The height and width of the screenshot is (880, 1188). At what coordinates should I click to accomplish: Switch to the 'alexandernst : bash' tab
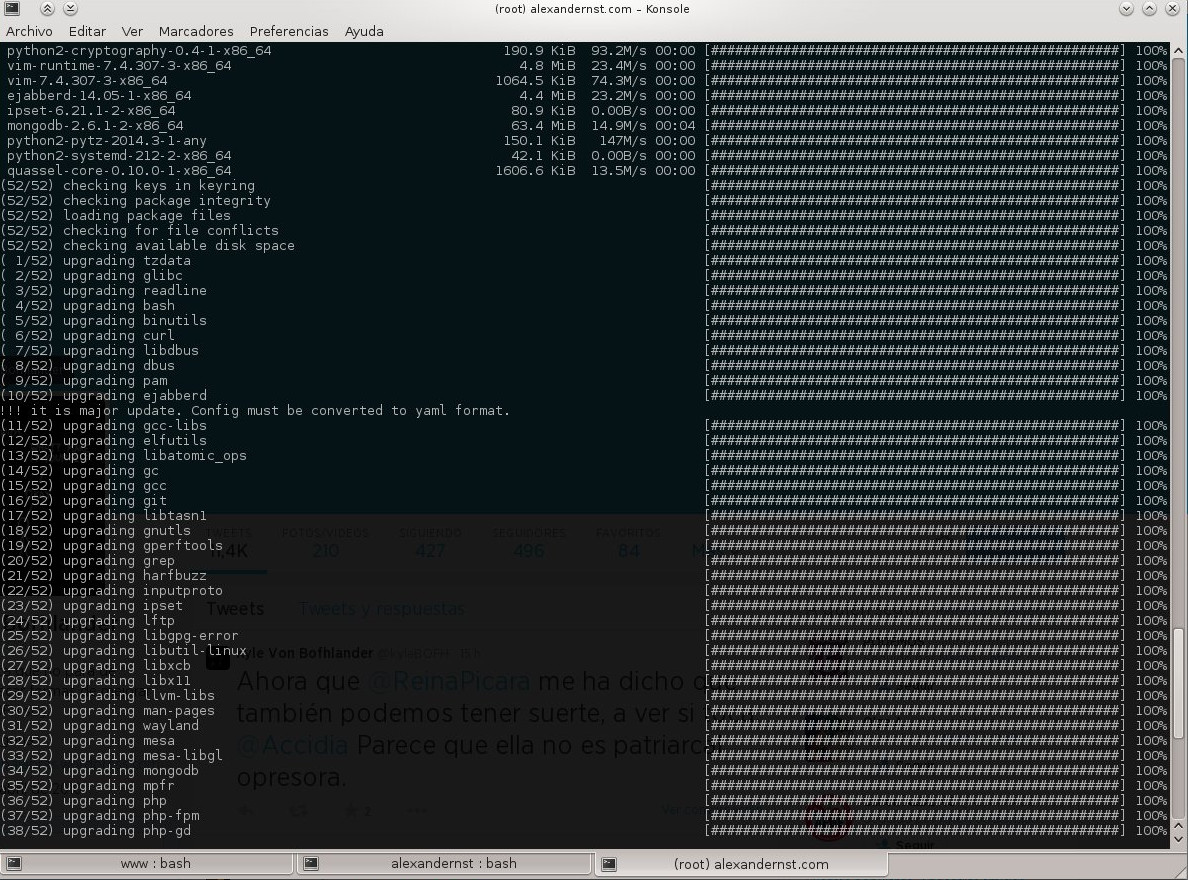445,863
